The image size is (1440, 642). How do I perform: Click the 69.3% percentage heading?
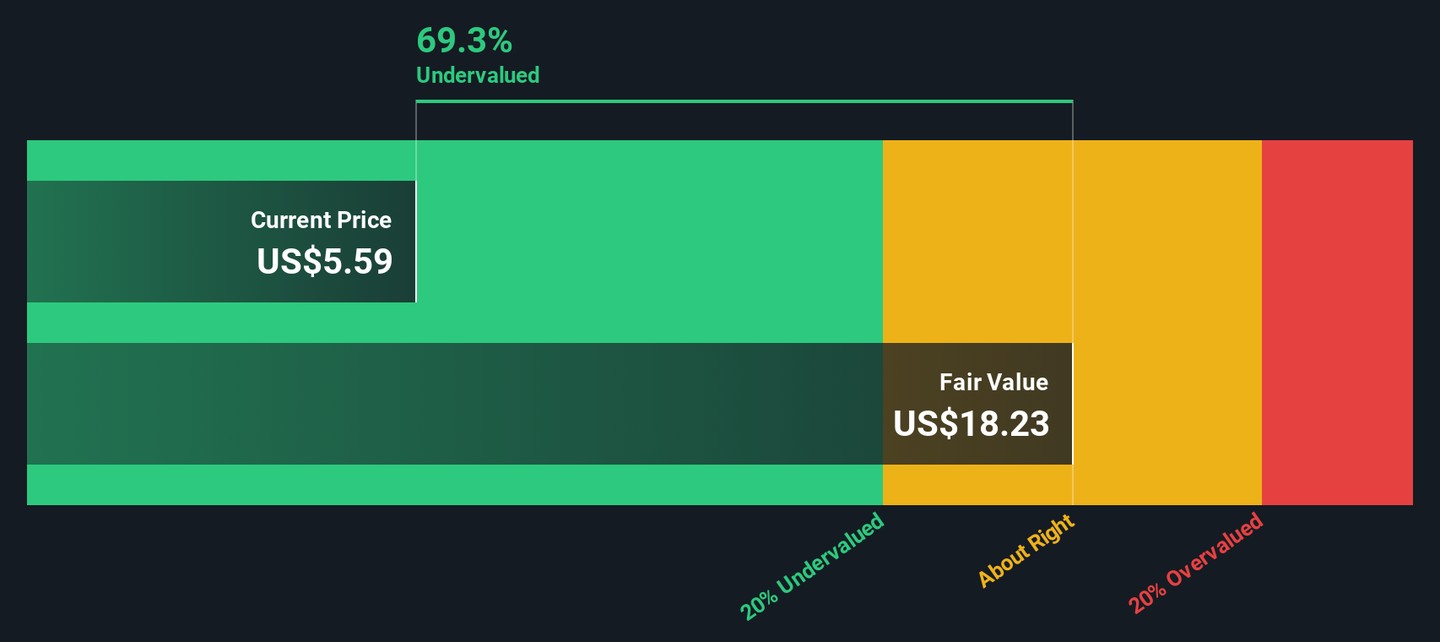tap(464, 41)
